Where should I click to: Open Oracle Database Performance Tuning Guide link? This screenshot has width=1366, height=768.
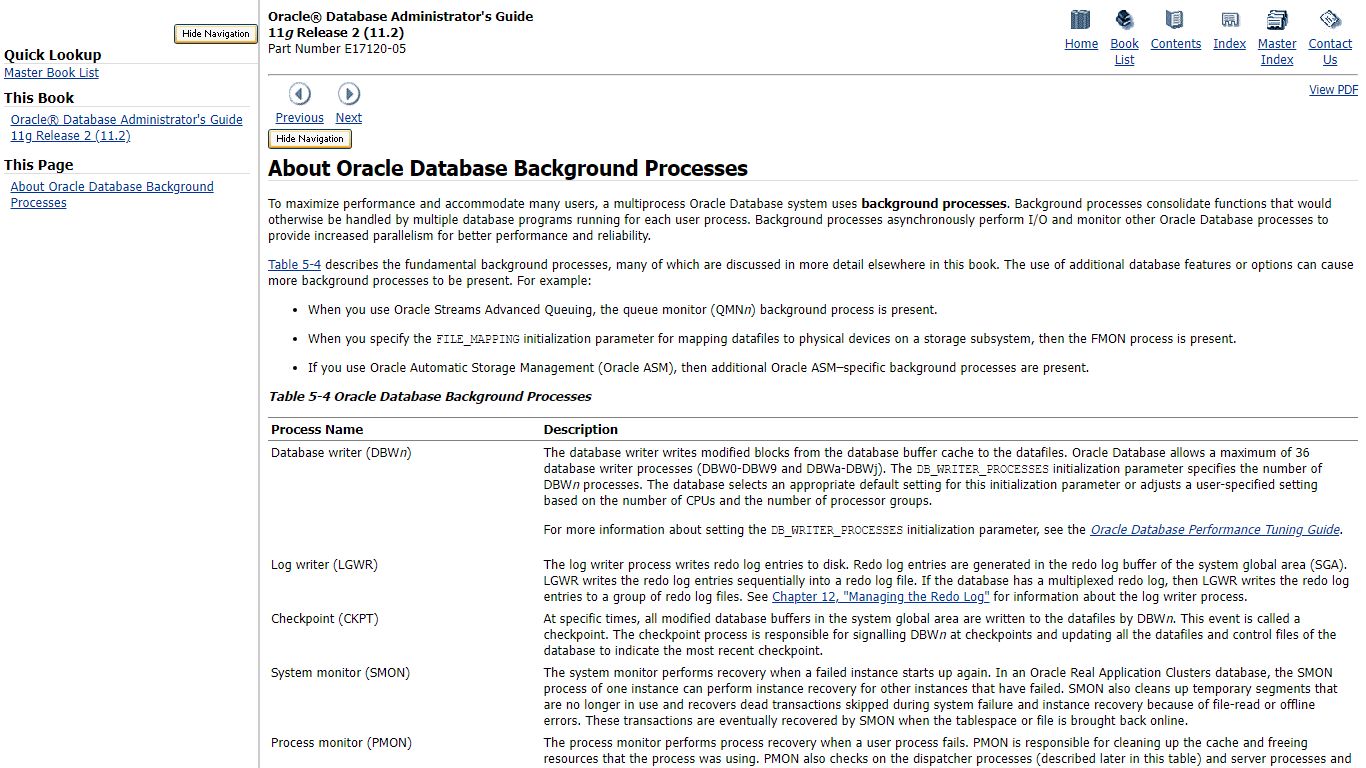pos(1214,530)
